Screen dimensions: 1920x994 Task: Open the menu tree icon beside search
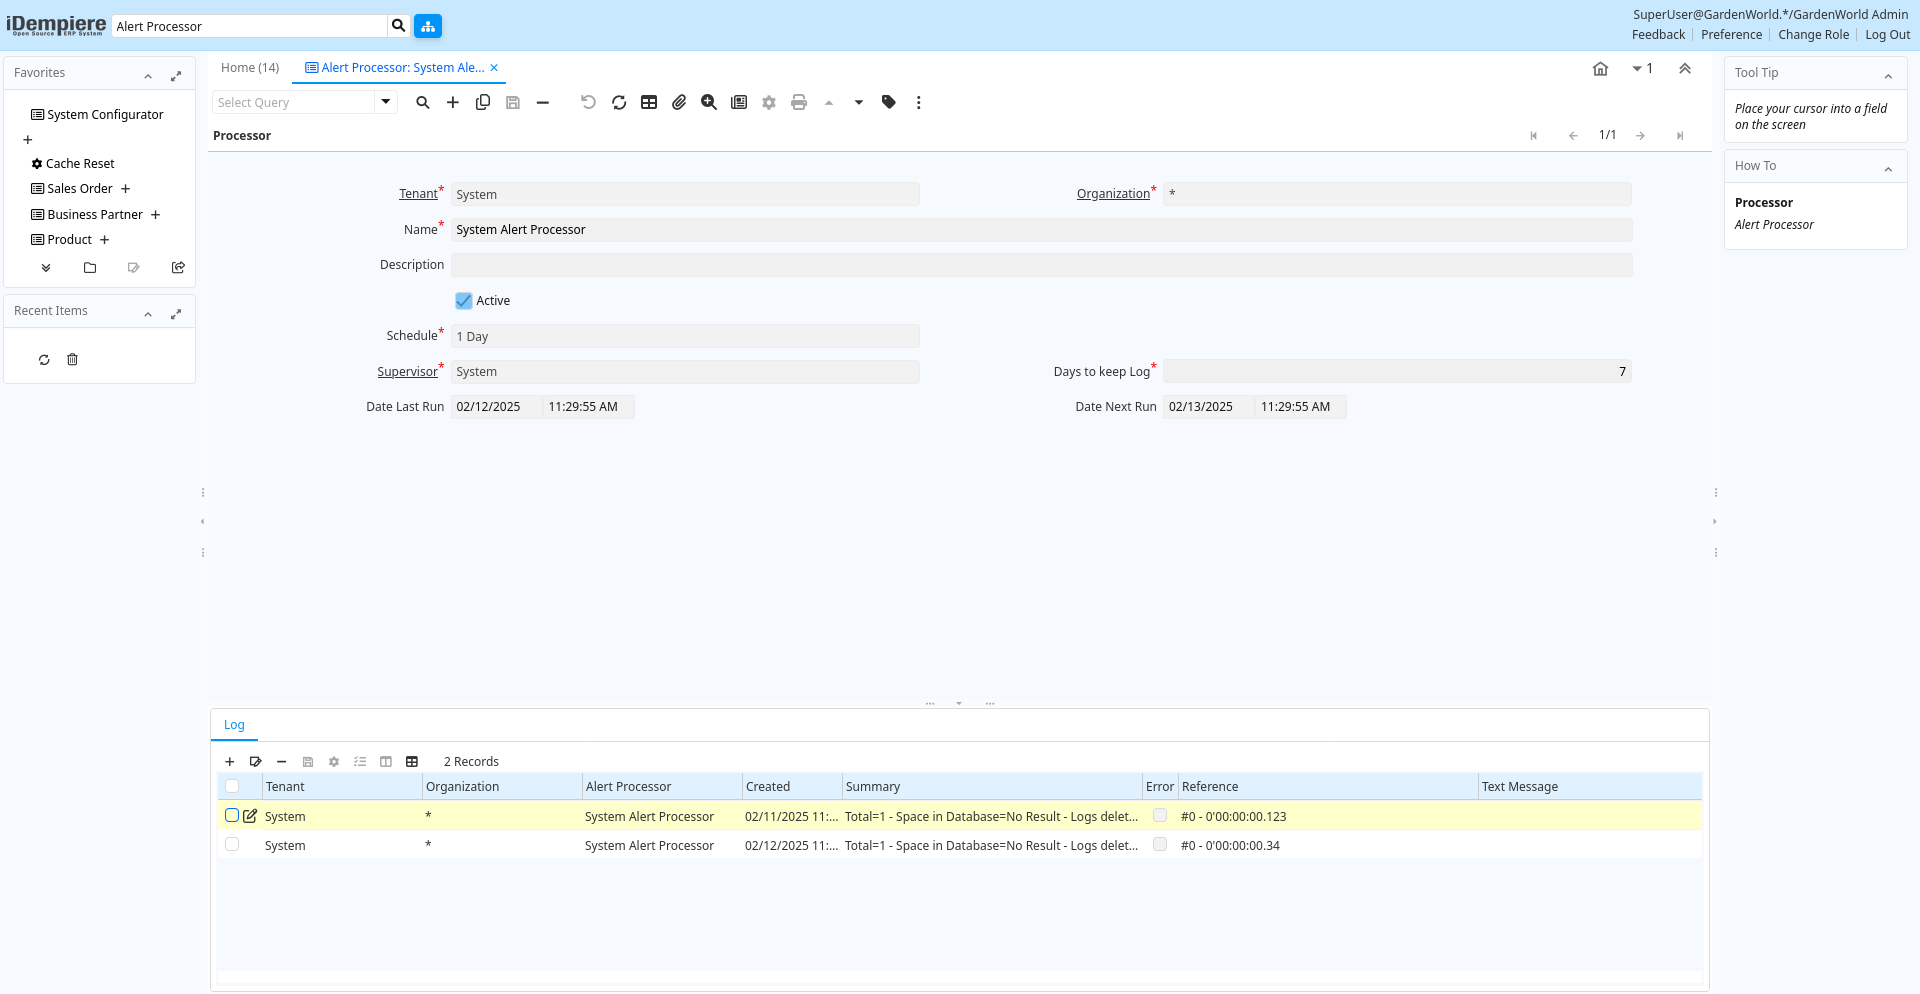(428, 26)
